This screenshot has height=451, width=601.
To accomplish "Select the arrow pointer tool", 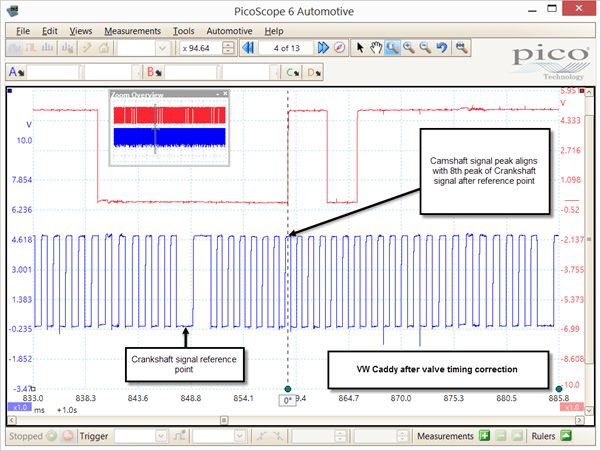I will click(x=360, y=48).
